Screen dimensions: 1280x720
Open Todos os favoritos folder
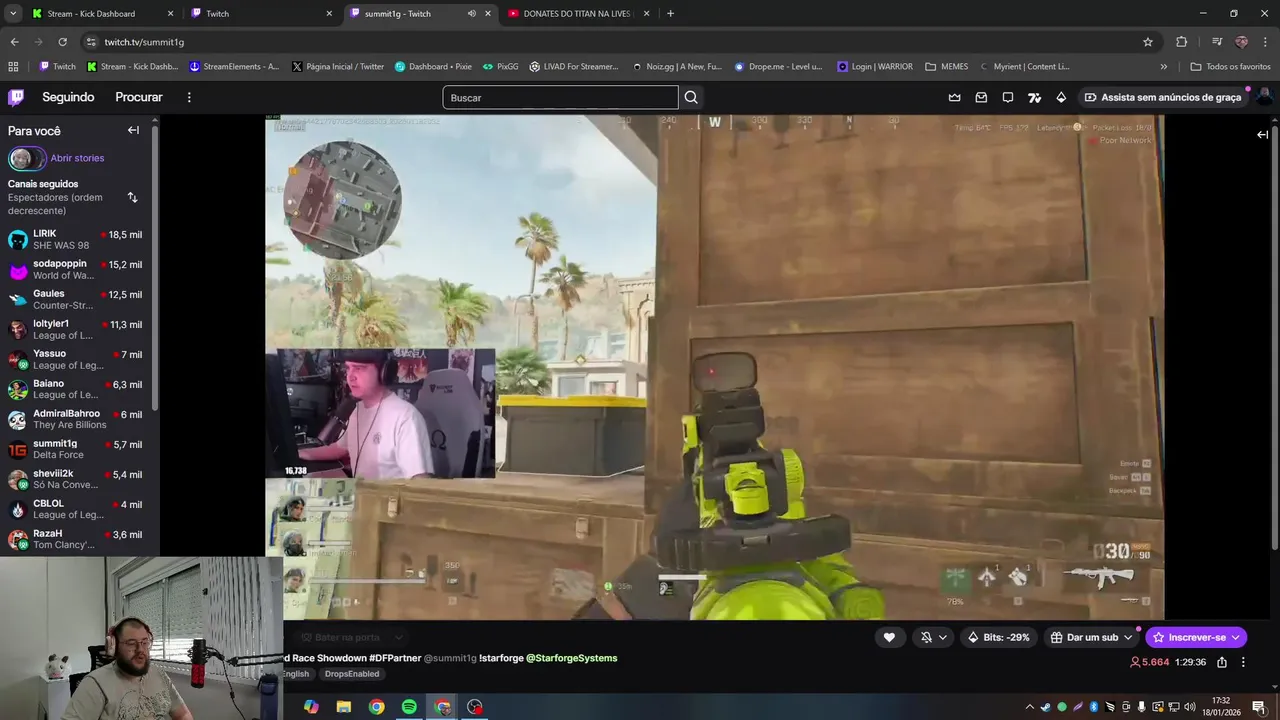point(1230,67)
